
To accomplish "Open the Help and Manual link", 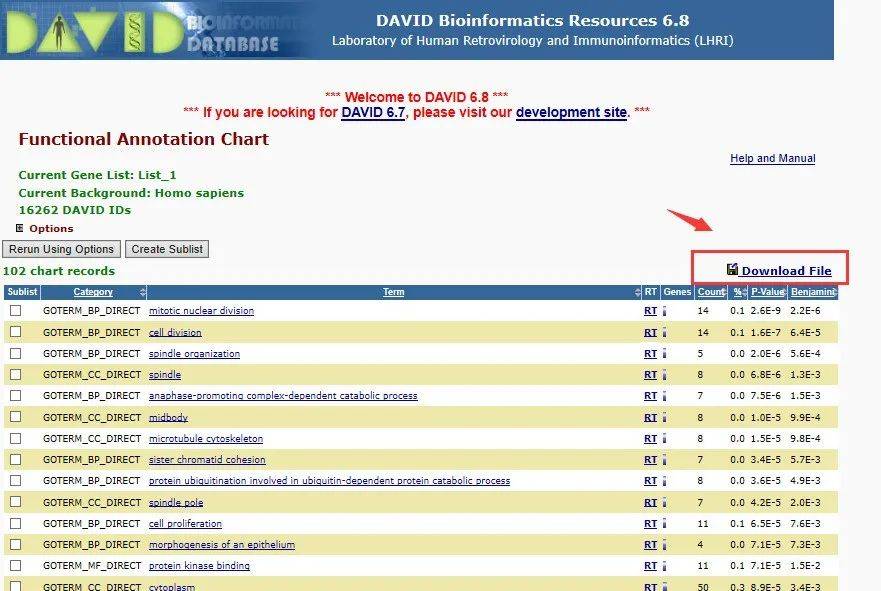I will pyautogui.click(x=773, y=158).
